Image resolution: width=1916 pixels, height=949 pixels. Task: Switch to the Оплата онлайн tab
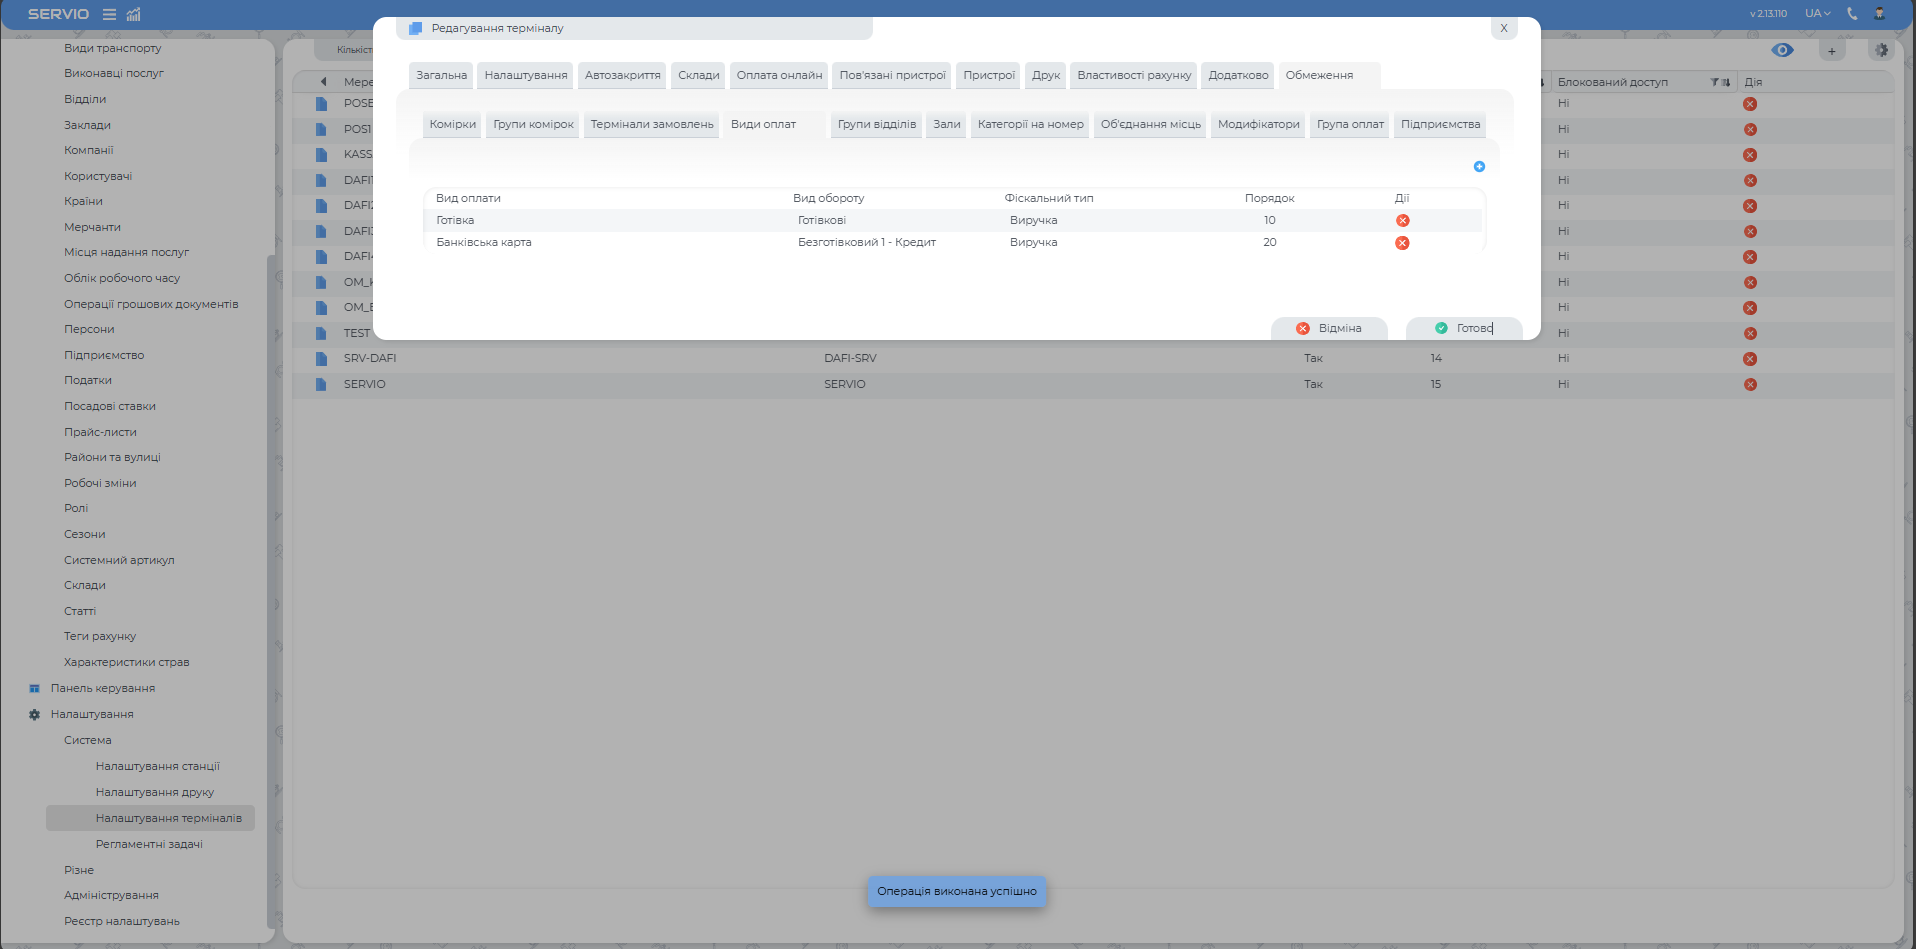tap(779, 75)
